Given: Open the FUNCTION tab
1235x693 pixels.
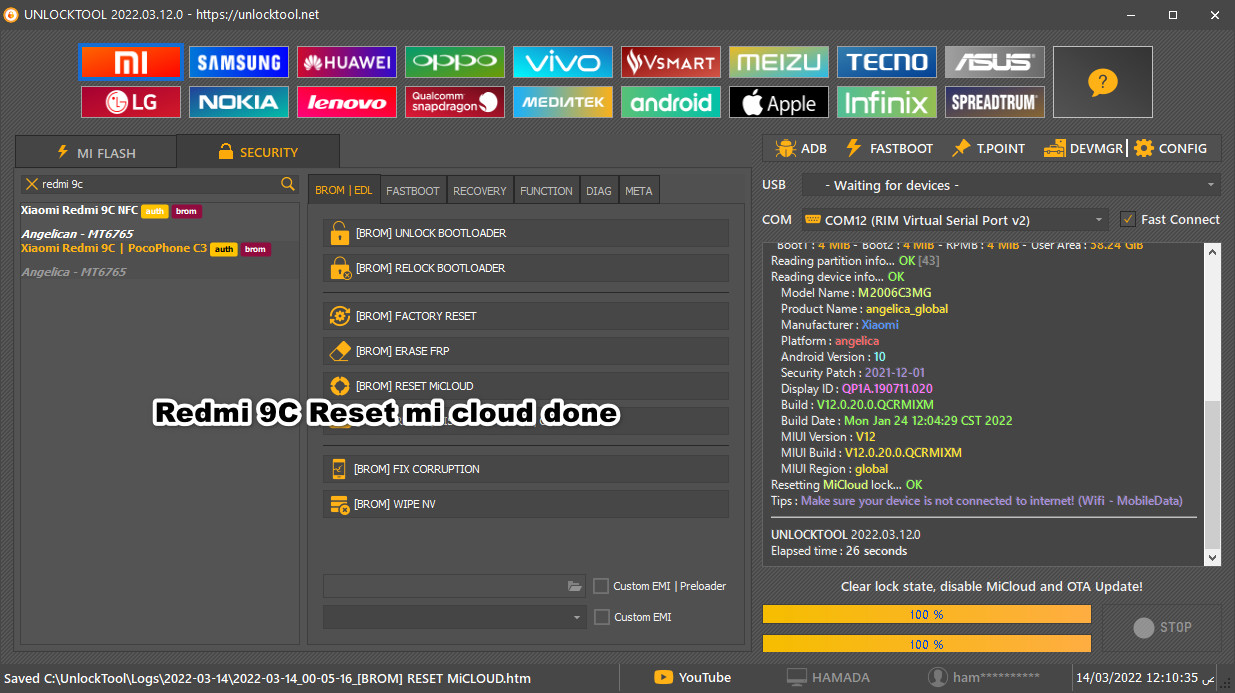Looking at the screenshot, I should pyautogui.click(x=547, y=190).
